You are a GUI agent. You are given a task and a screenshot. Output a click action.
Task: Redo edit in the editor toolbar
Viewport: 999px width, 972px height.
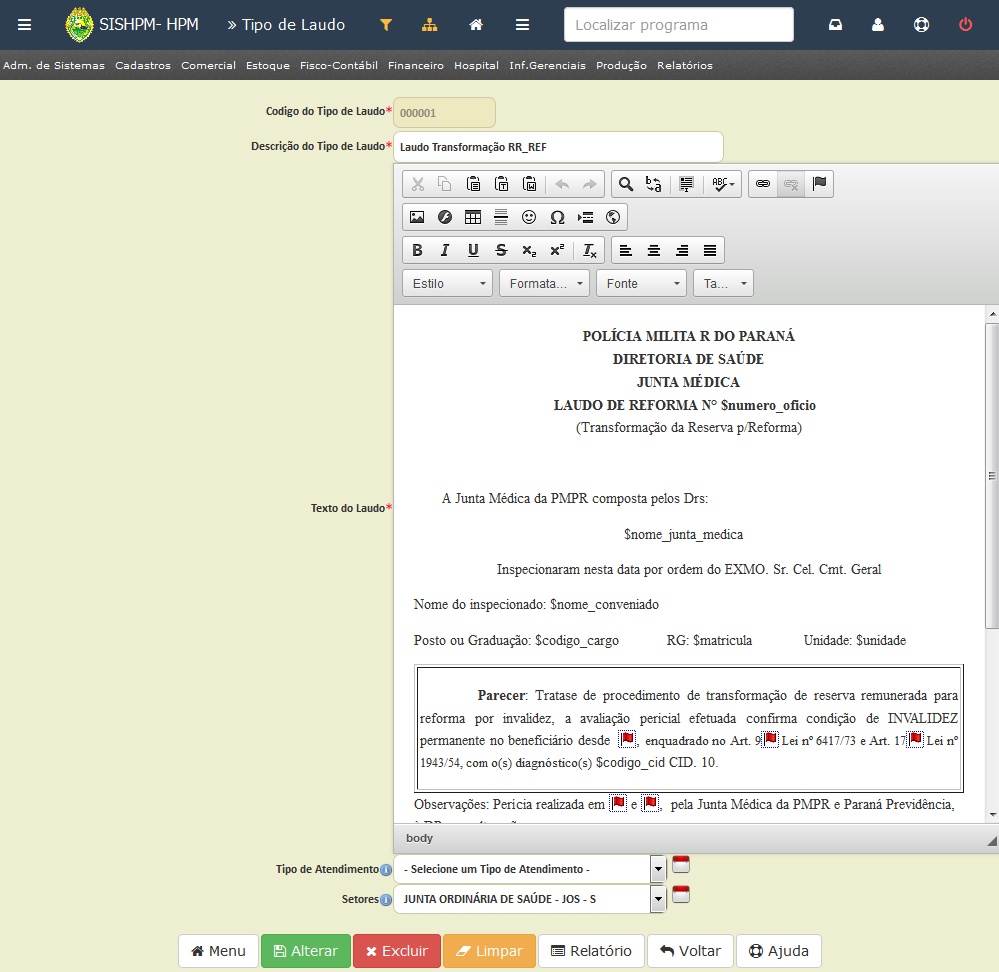[590, 184]
